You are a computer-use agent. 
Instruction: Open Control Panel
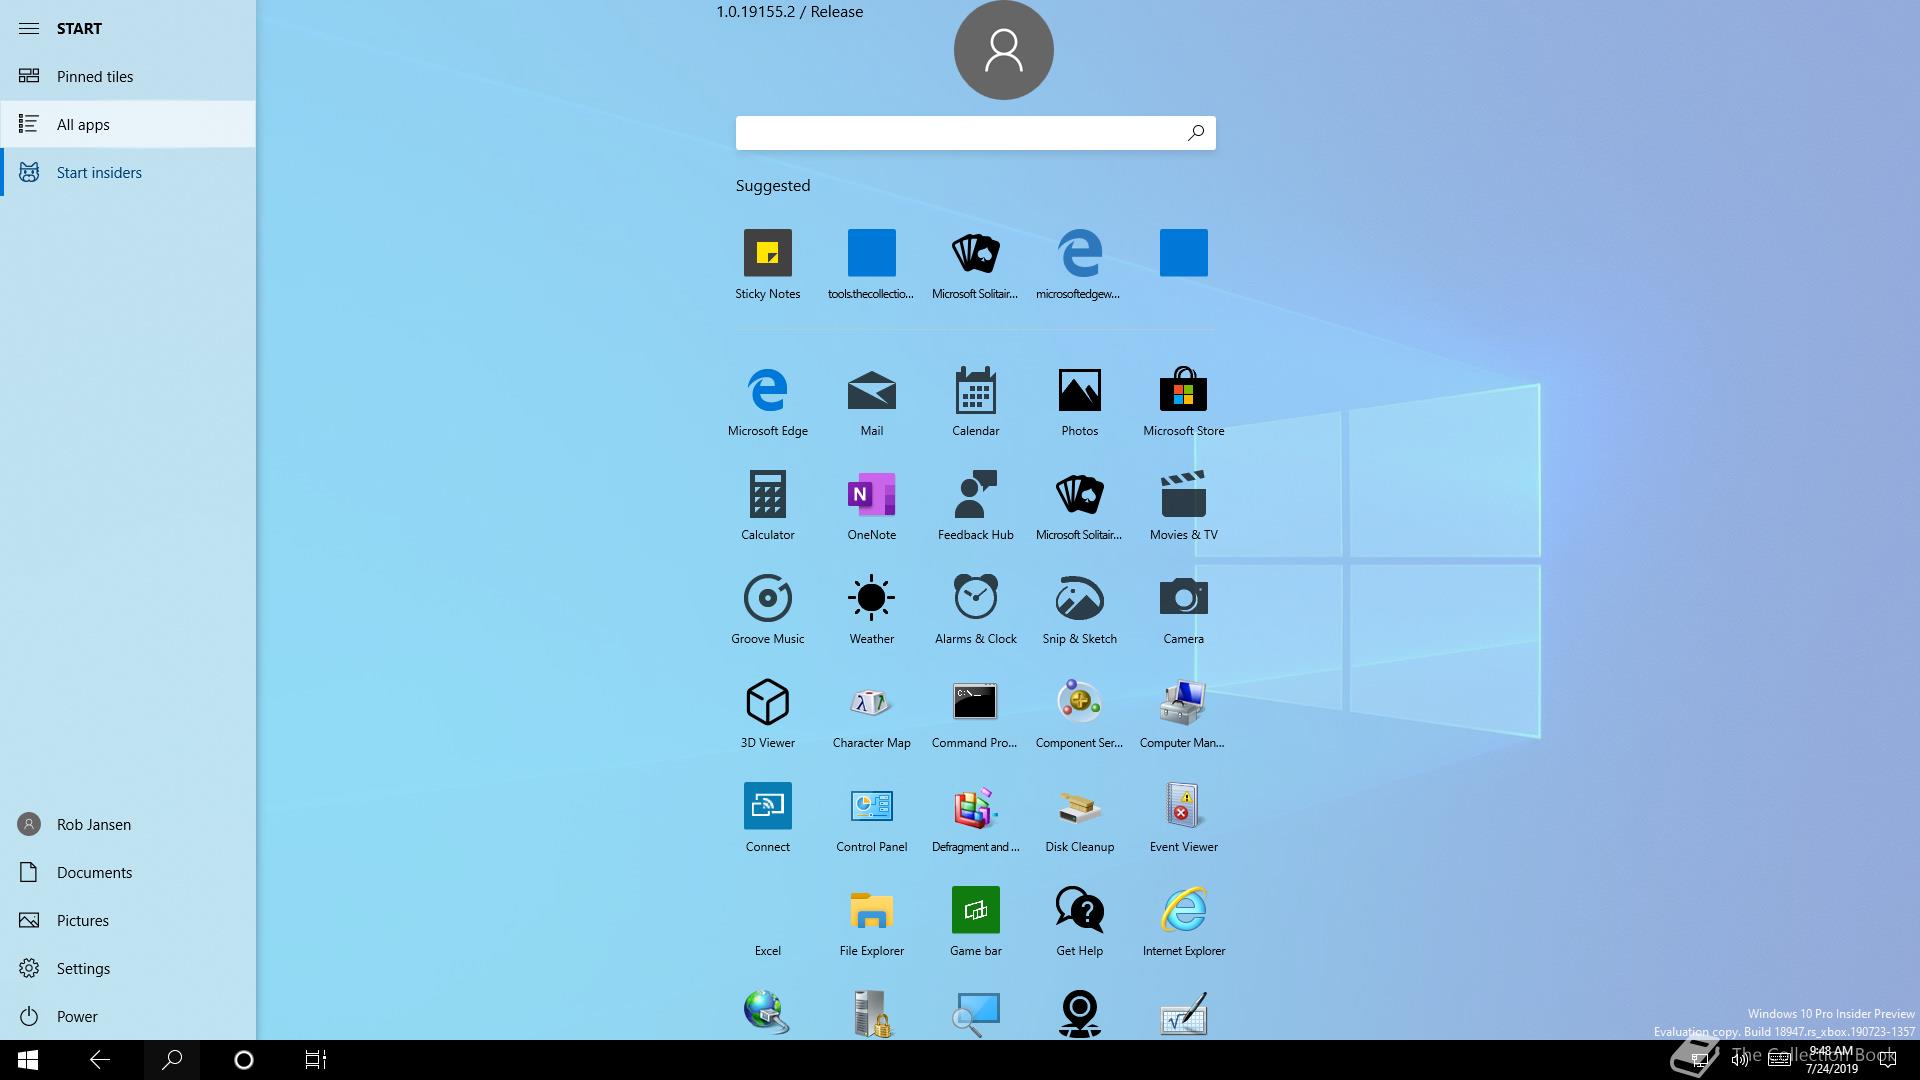click(871, 817)
